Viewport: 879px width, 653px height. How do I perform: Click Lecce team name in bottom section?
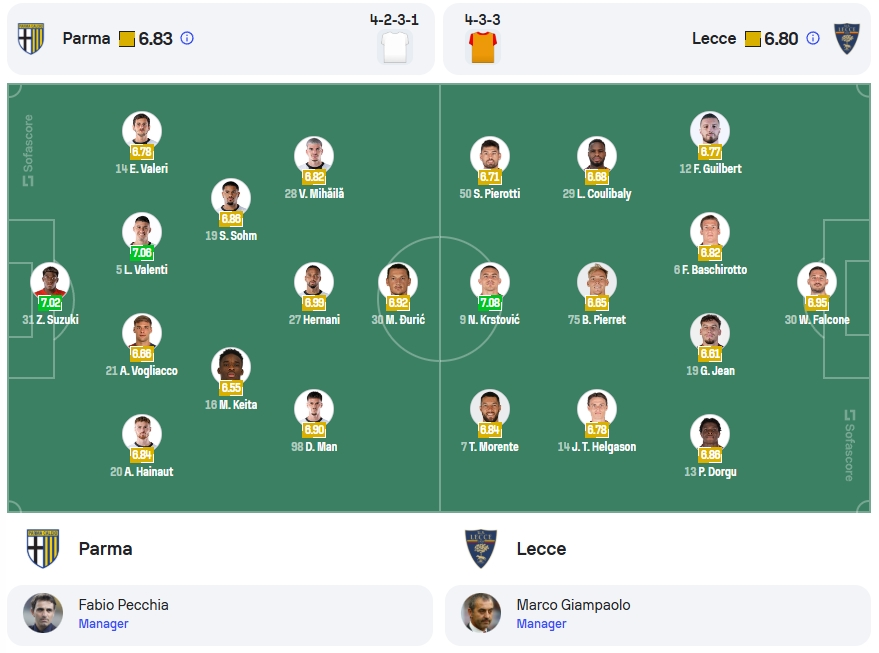pos(541,549)
